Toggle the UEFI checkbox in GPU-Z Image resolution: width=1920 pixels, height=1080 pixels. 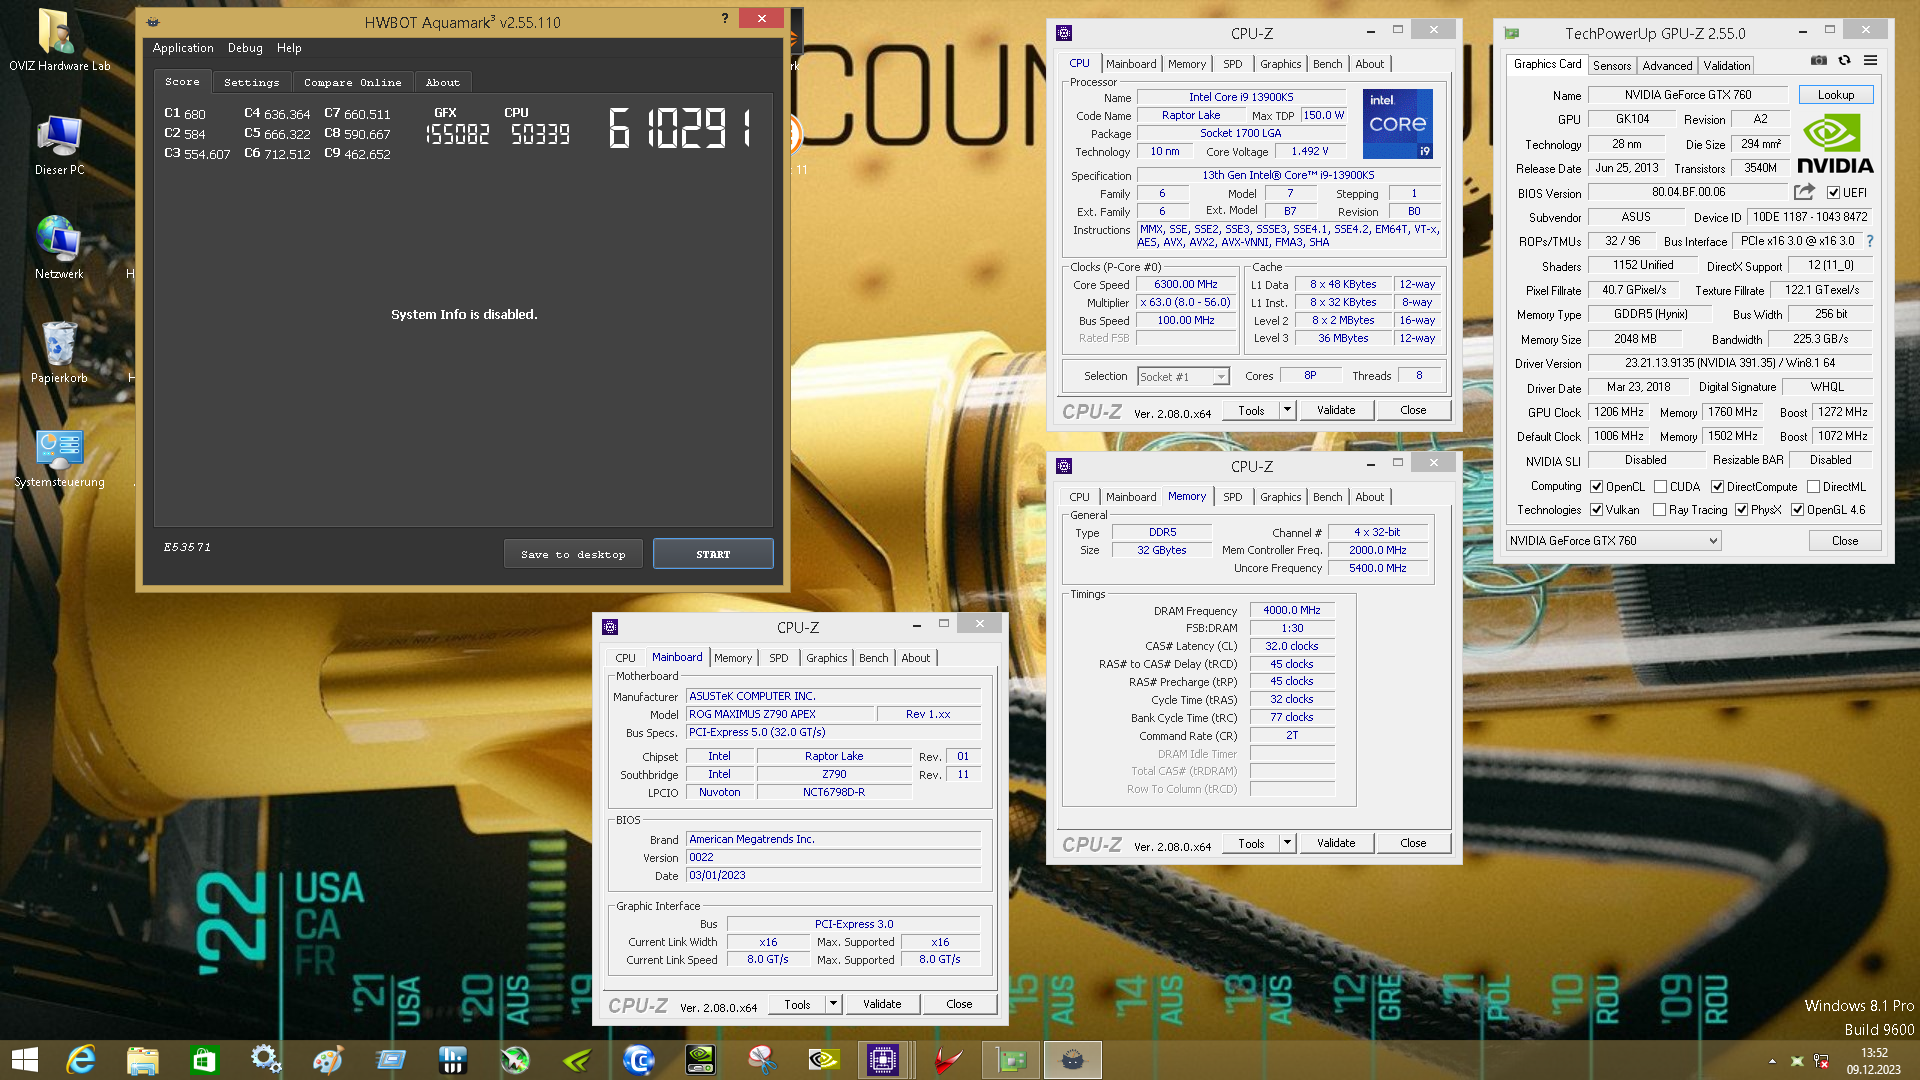1833,193
